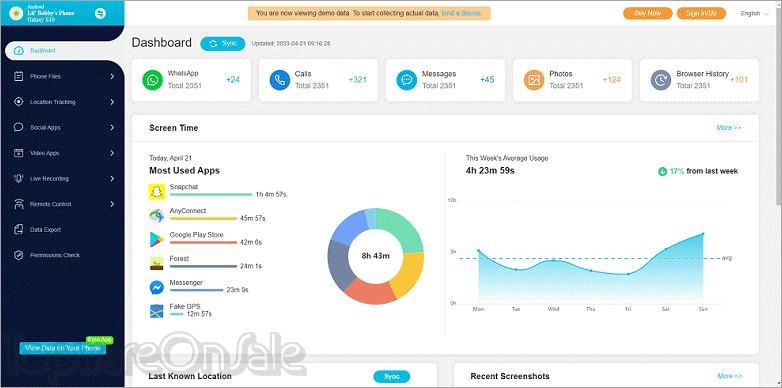
Task: Click the green WhatsApp icon
Action: point(153,80)
